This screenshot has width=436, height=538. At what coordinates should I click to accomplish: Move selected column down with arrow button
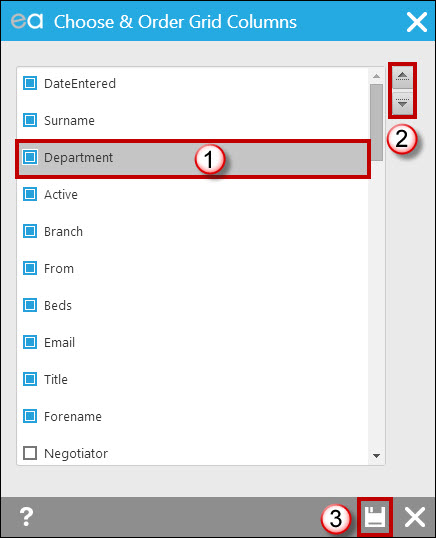coord(402,103)
